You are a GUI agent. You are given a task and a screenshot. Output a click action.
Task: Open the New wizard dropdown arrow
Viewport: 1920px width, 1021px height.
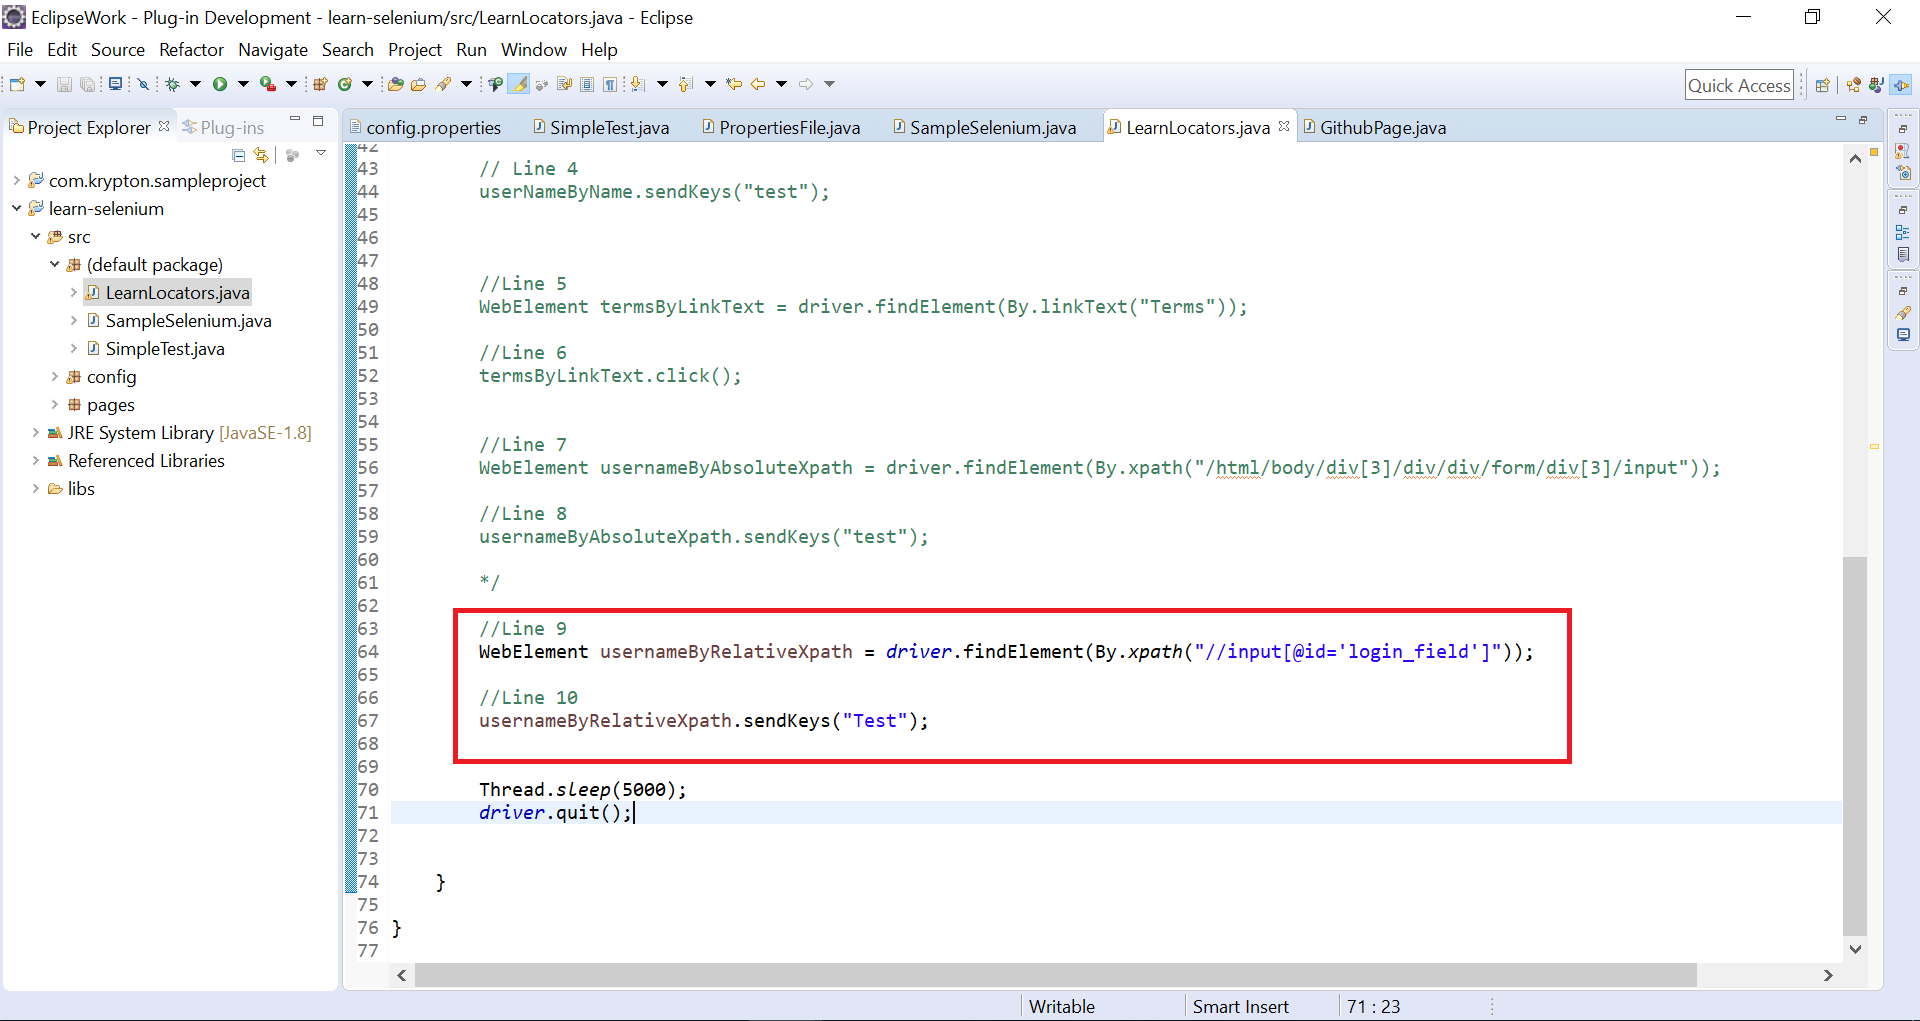tap(40, 84)
